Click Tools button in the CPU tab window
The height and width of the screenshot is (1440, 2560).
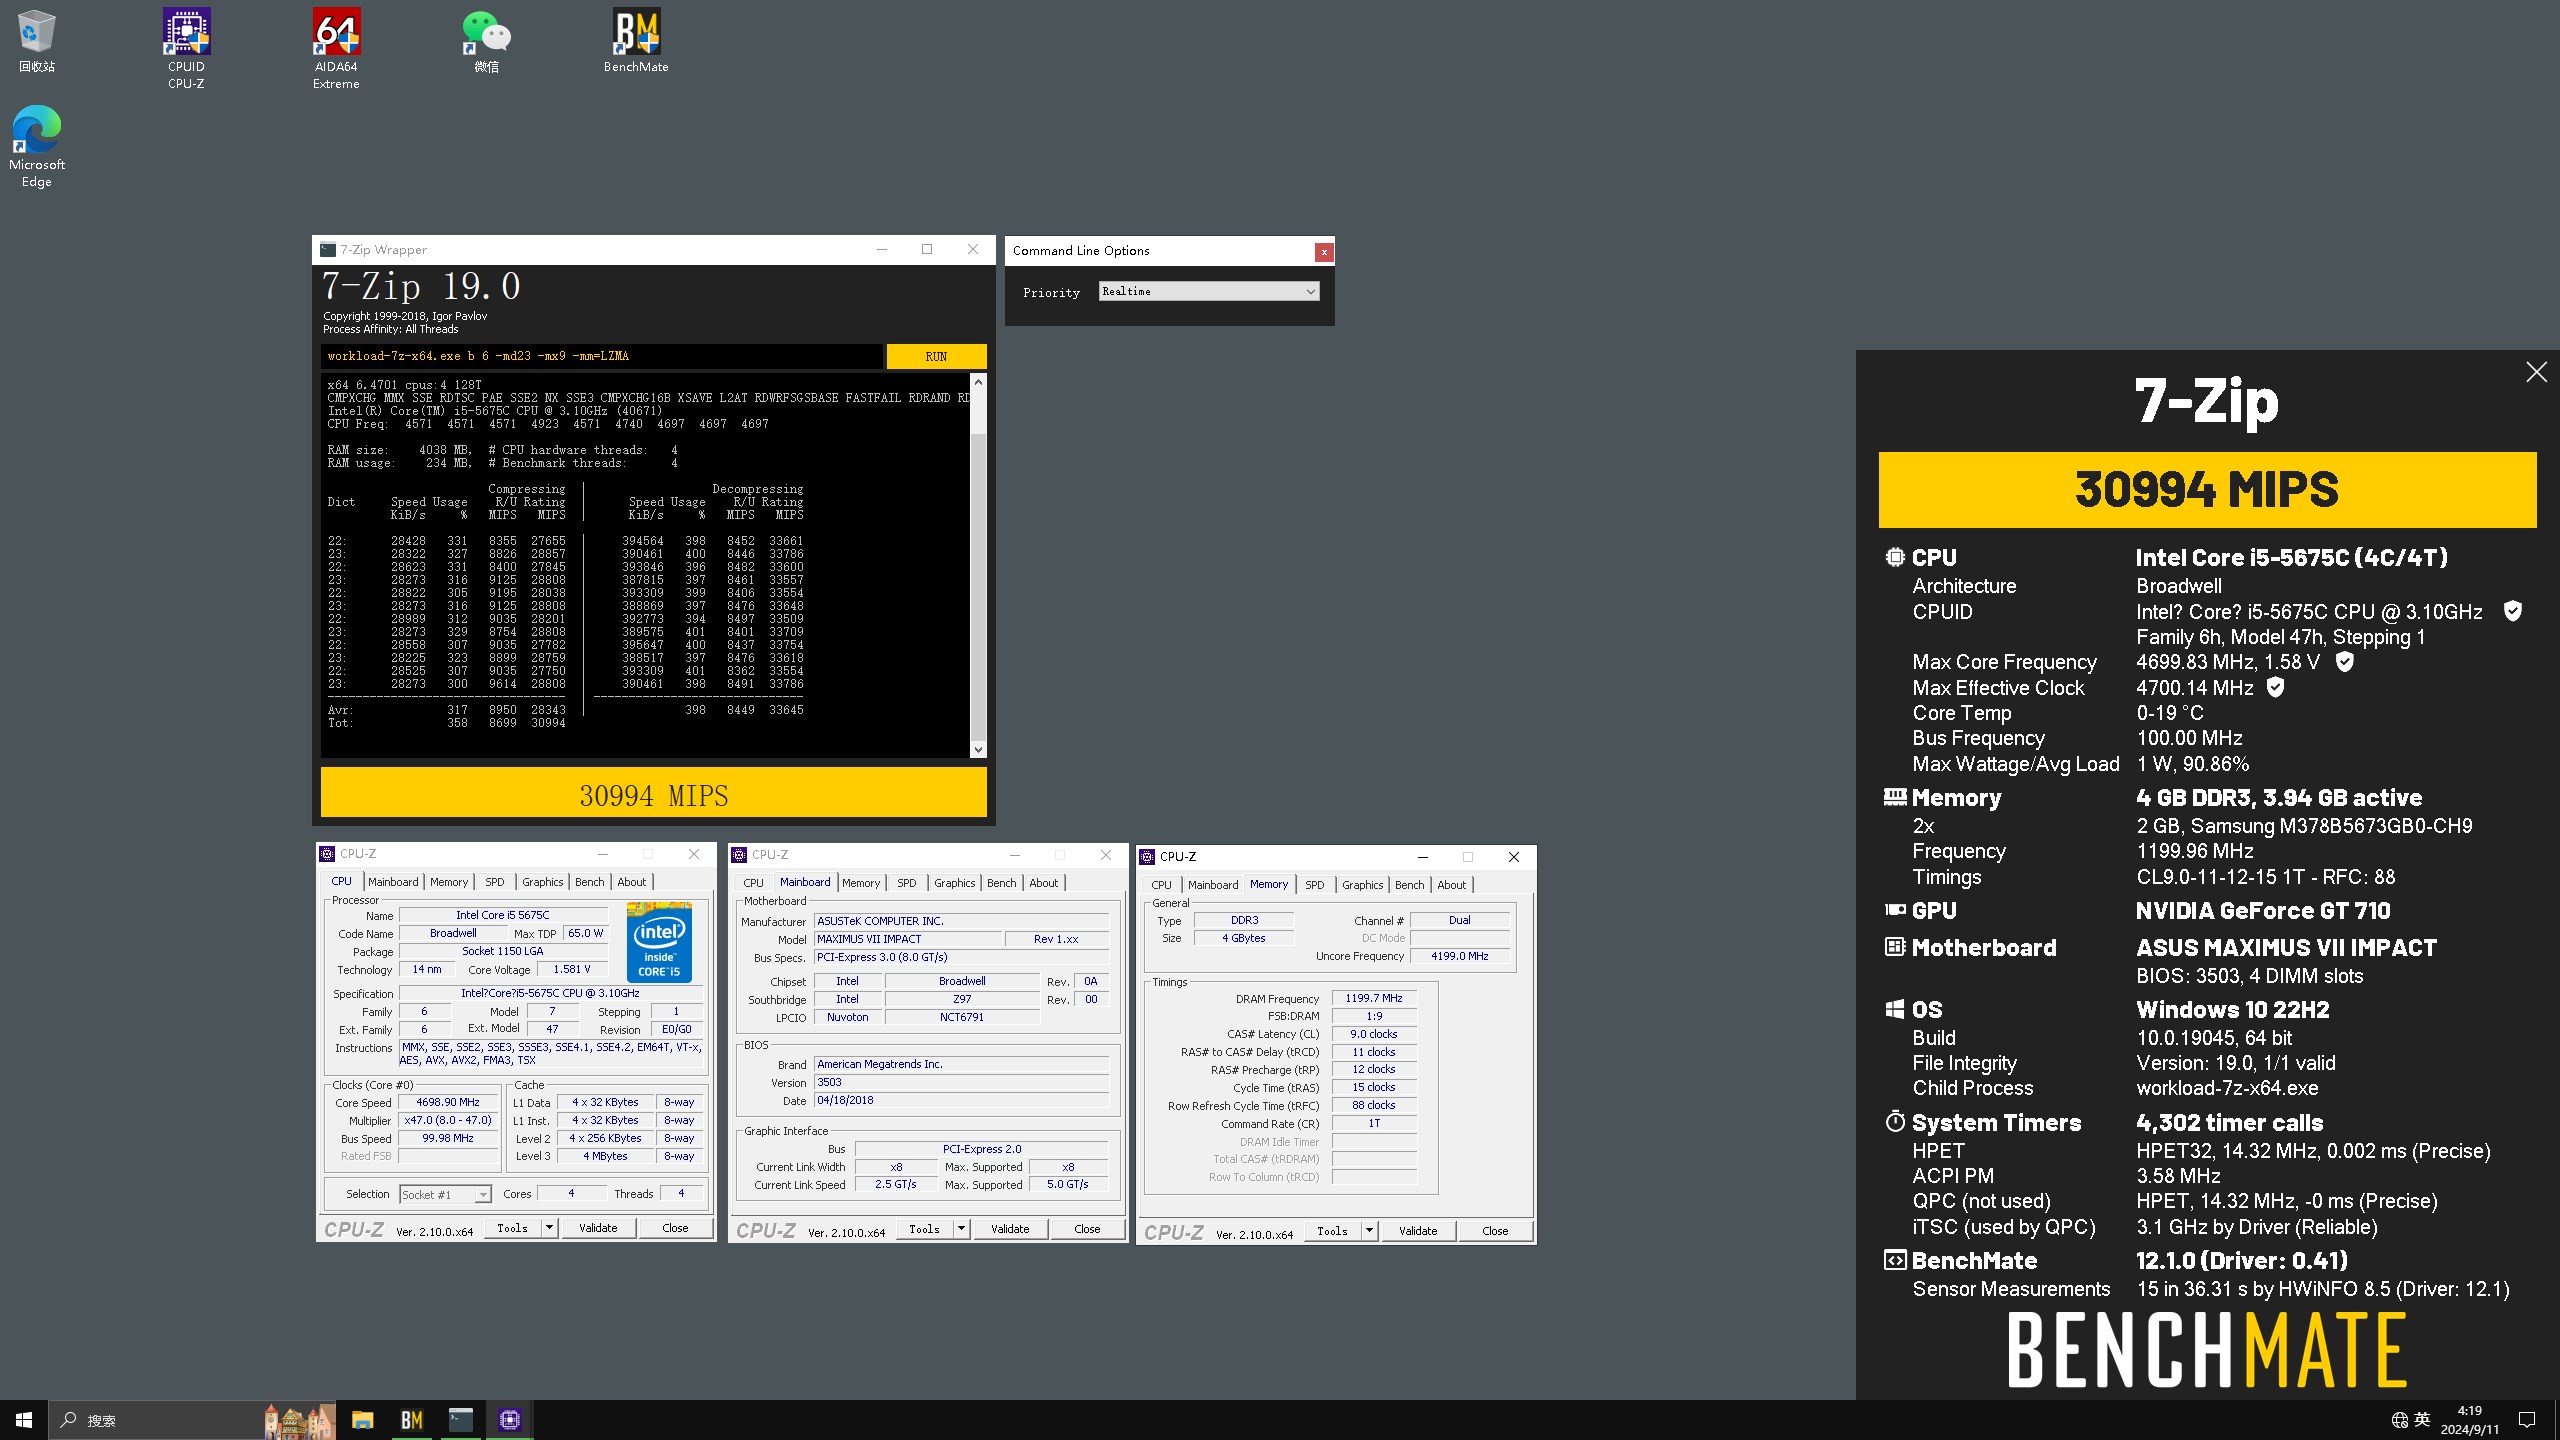tap(512, 1228)
